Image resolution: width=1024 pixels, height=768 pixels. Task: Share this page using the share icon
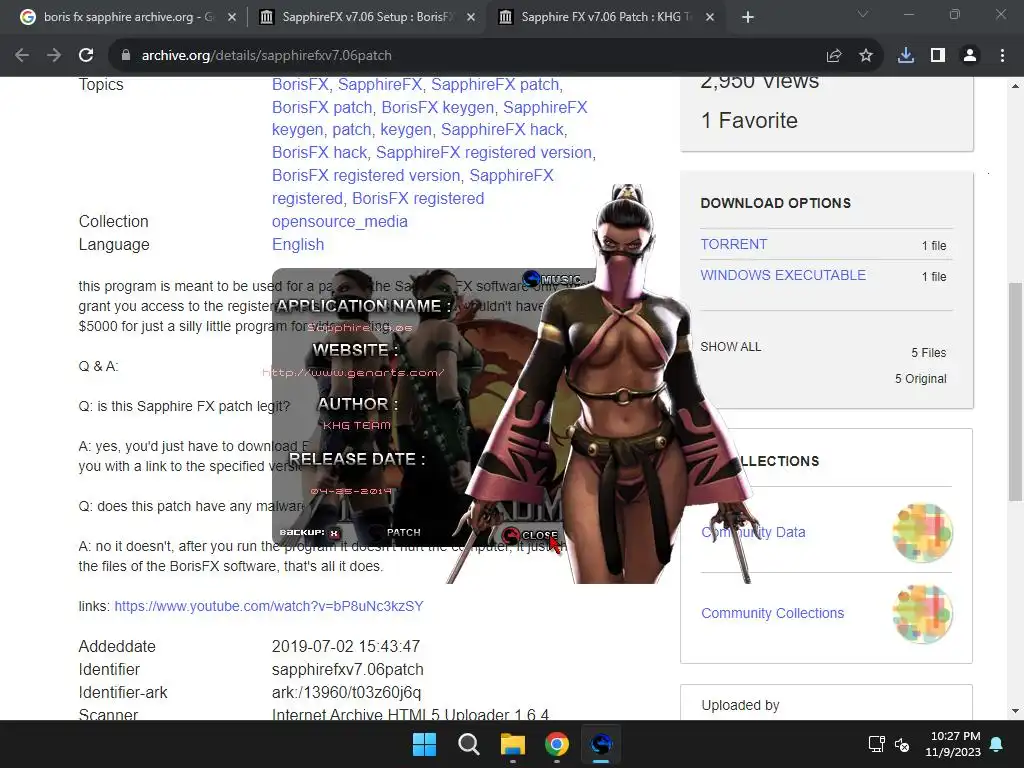(833, 56)
